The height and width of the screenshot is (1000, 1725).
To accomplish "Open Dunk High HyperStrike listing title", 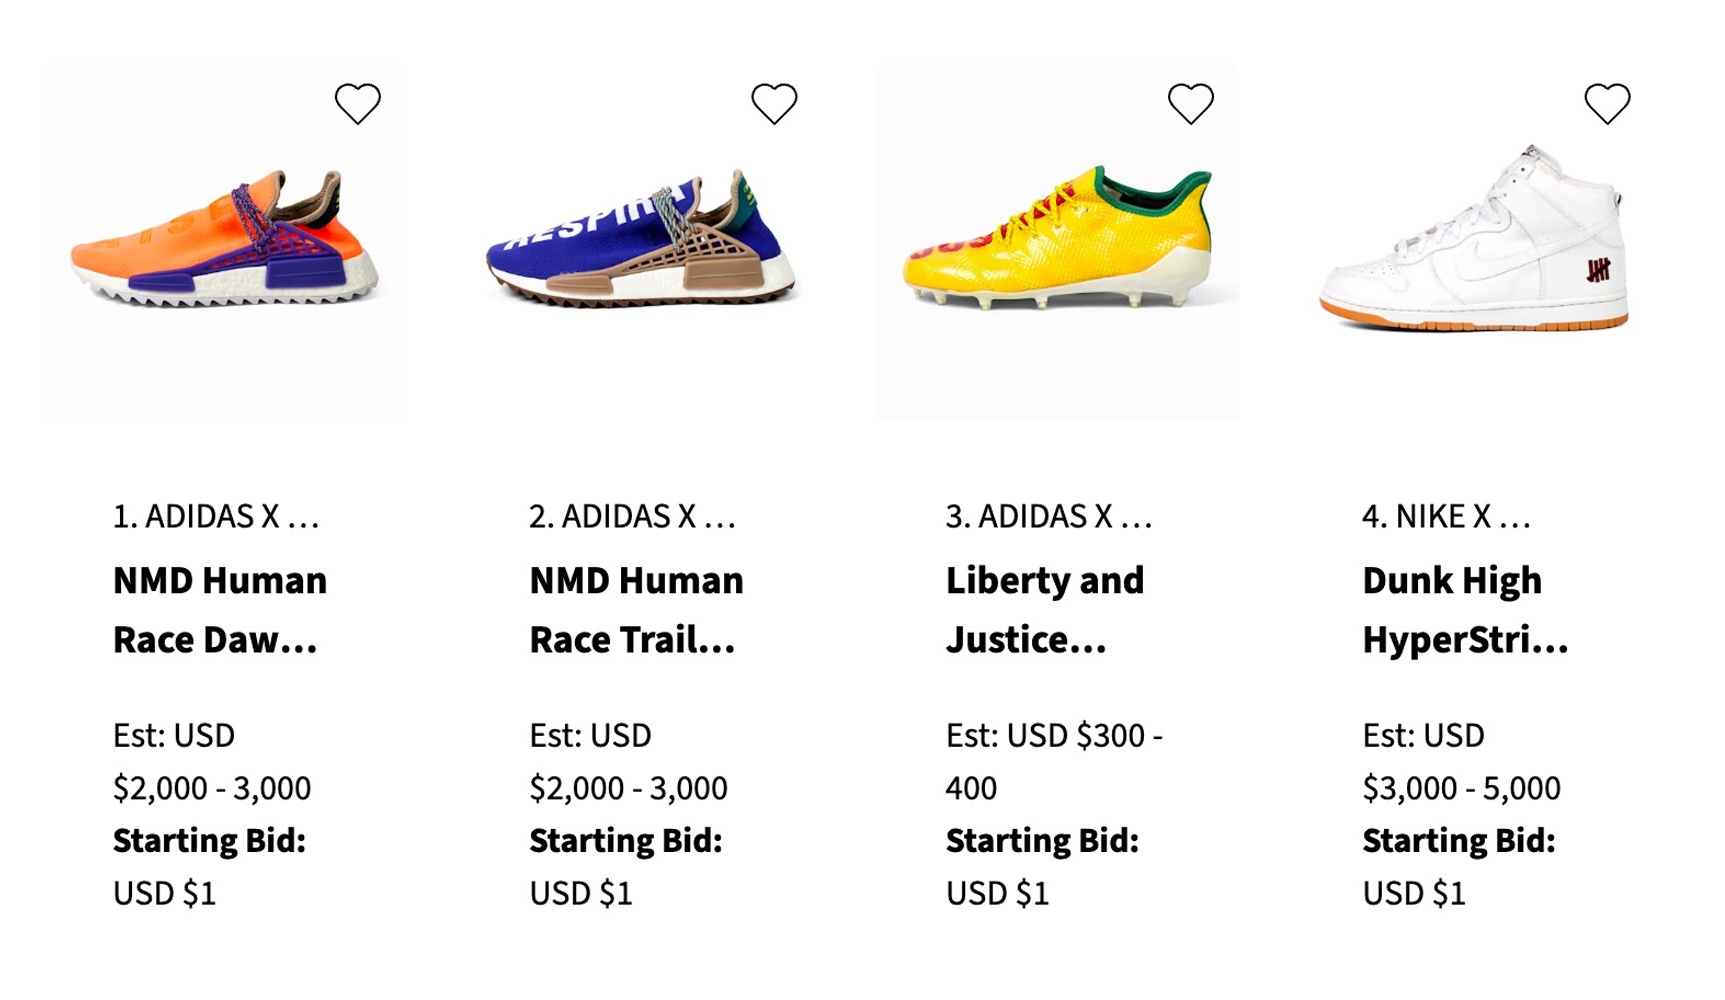I will click(1465, 609).
